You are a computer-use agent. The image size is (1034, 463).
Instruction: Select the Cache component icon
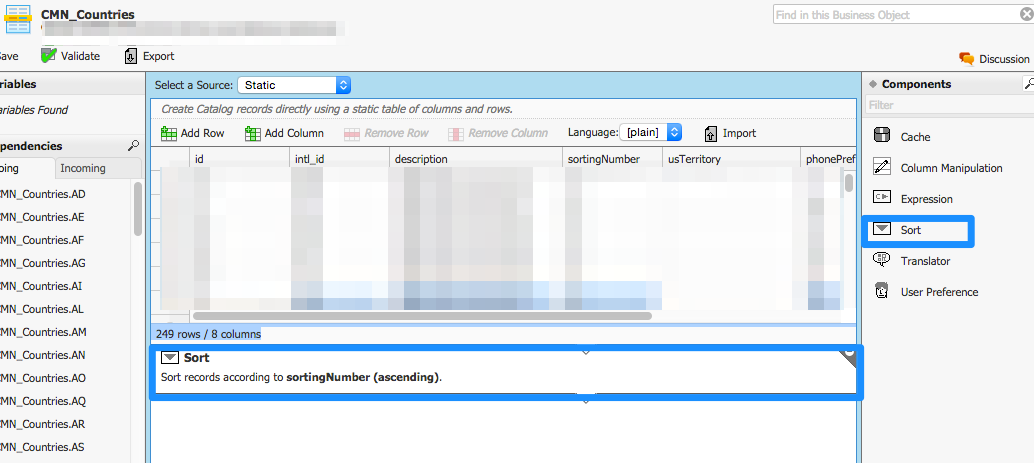882,136
